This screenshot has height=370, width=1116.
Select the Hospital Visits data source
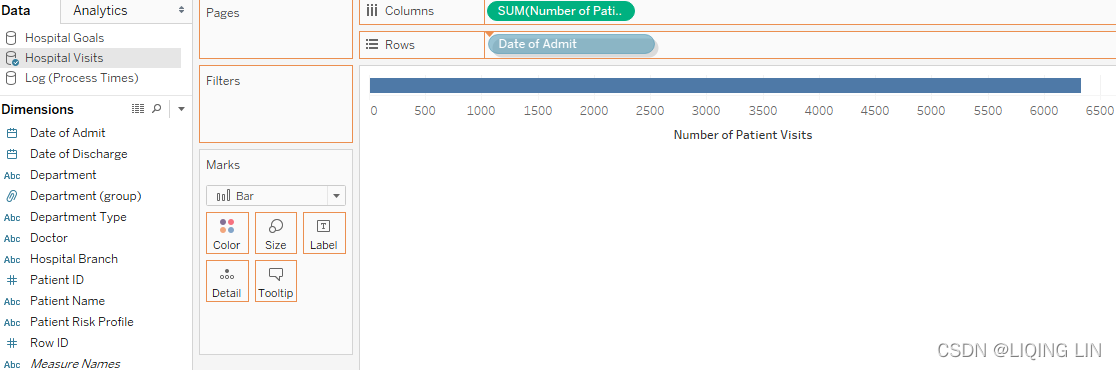coord(64,58)
